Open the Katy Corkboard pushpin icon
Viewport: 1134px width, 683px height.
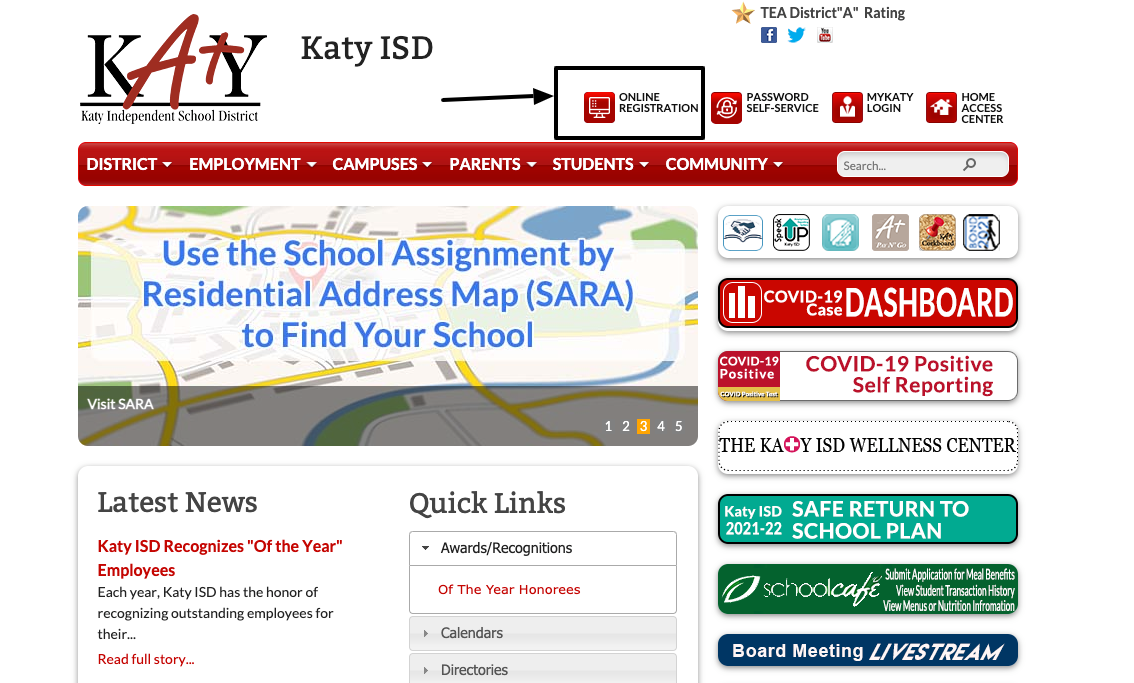tap(937, 233)
